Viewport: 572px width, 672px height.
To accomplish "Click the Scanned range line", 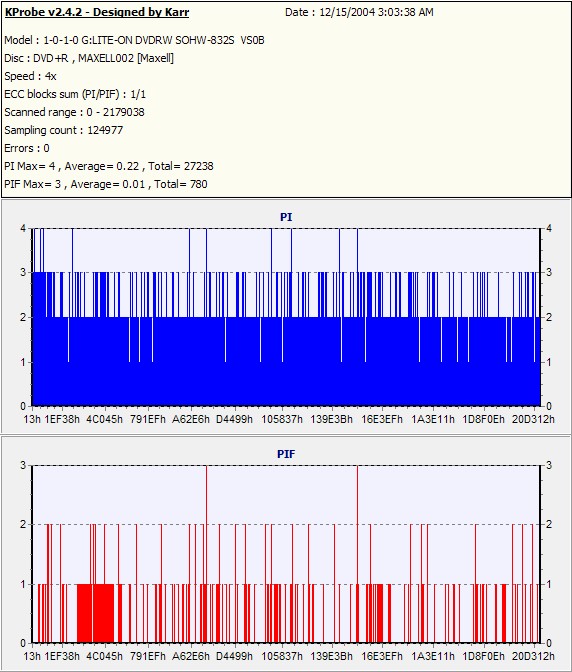I will 74,112.
